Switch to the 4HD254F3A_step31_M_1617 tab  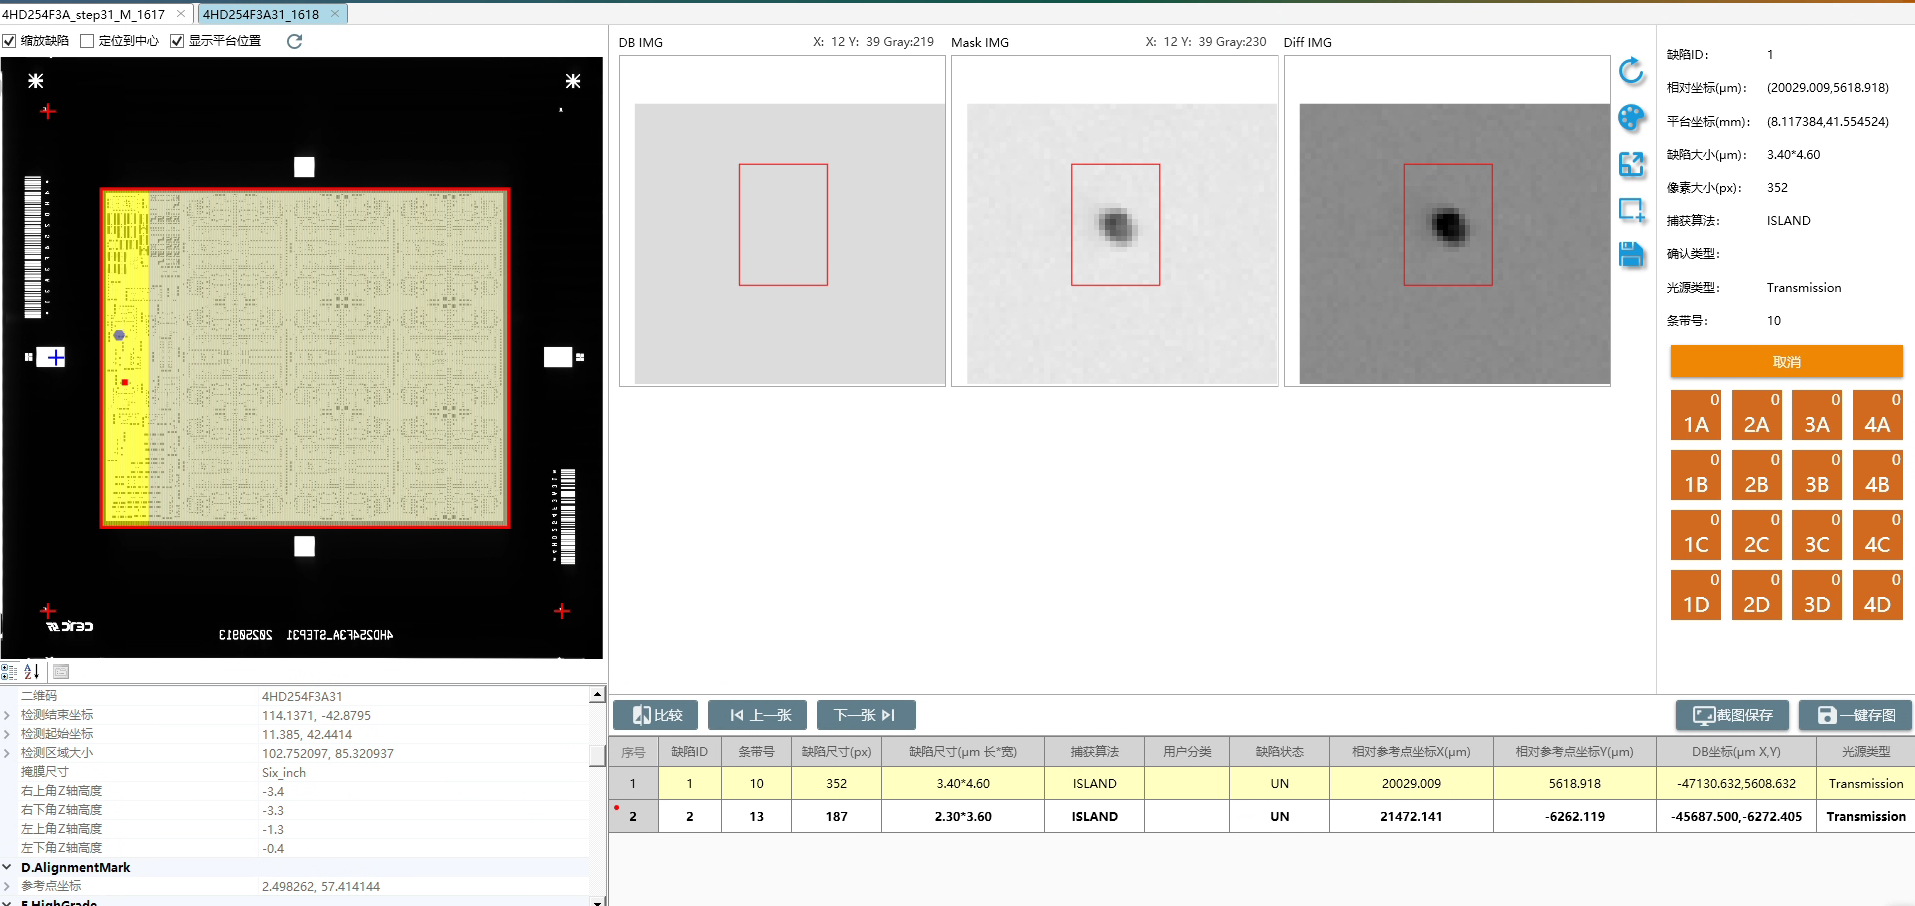84,14
